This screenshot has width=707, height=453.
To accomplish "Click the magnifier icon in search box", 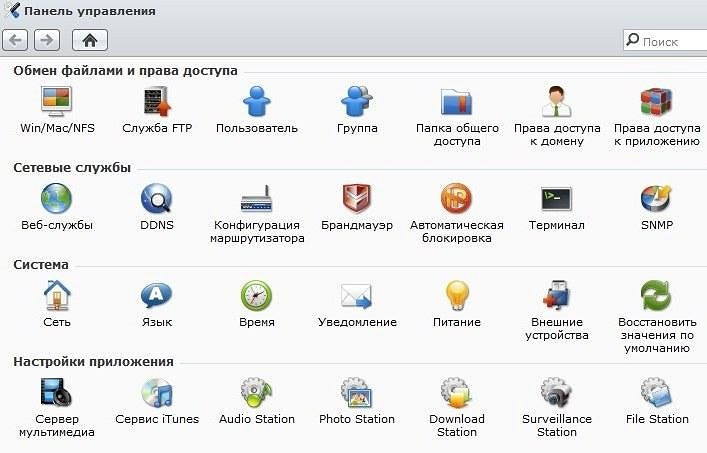I will point(633,40).
